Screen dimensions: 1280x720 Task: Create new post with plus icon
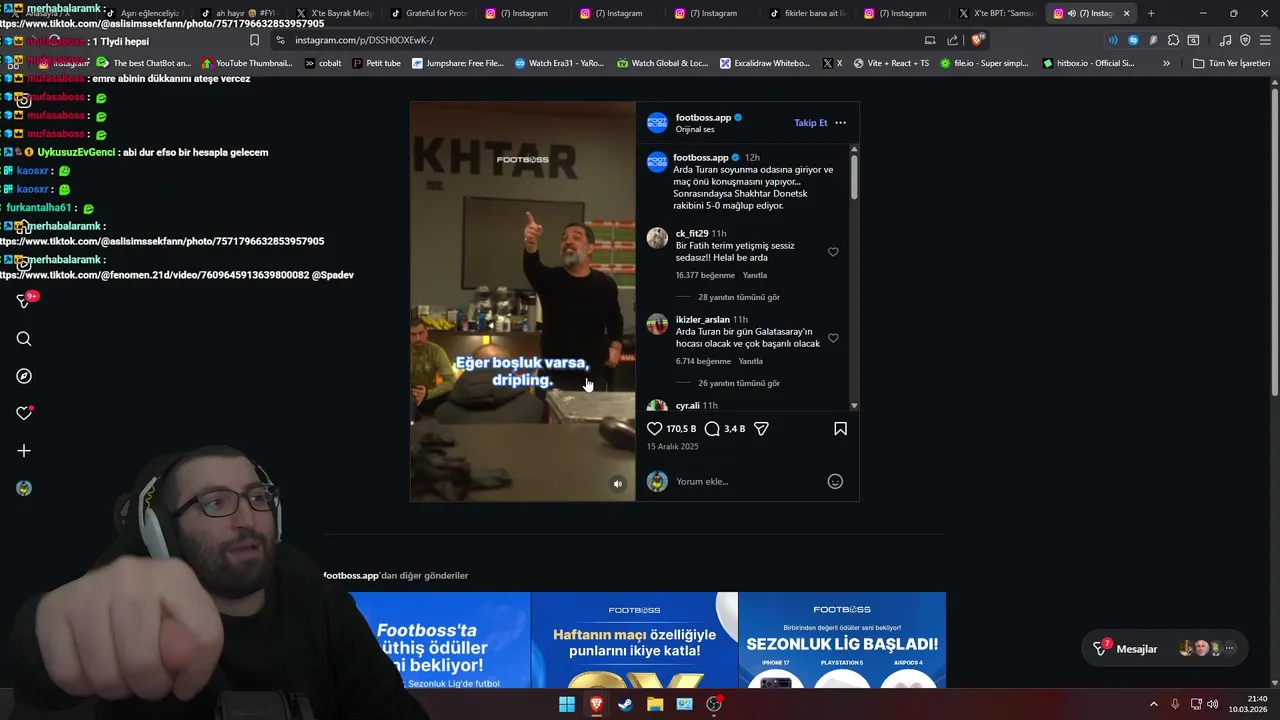tap(24, 451)
